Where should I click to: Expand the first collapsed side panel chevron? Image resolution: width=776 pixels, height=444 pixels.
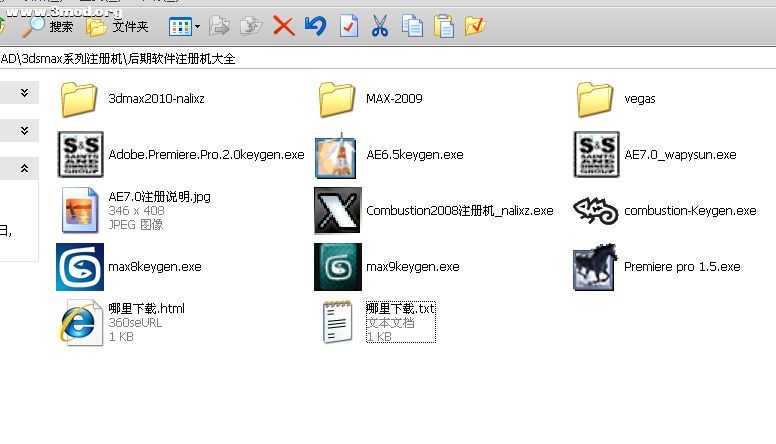tap(24, 93)
